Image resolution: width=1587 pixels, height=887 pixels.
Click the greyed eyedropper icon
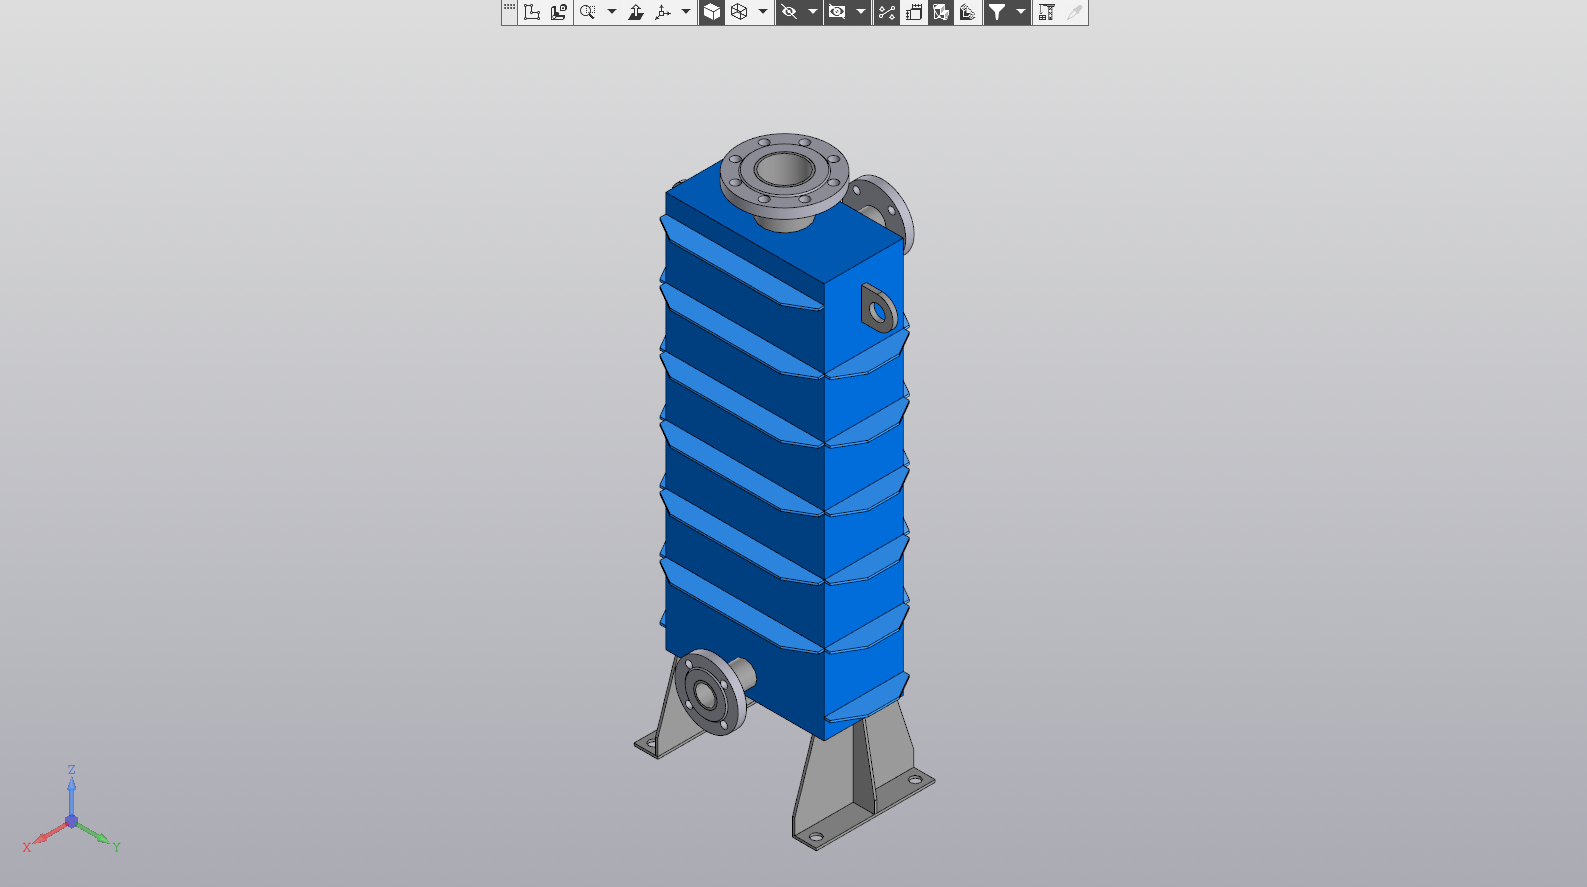pyautogui.click(x=1074, y=12)
